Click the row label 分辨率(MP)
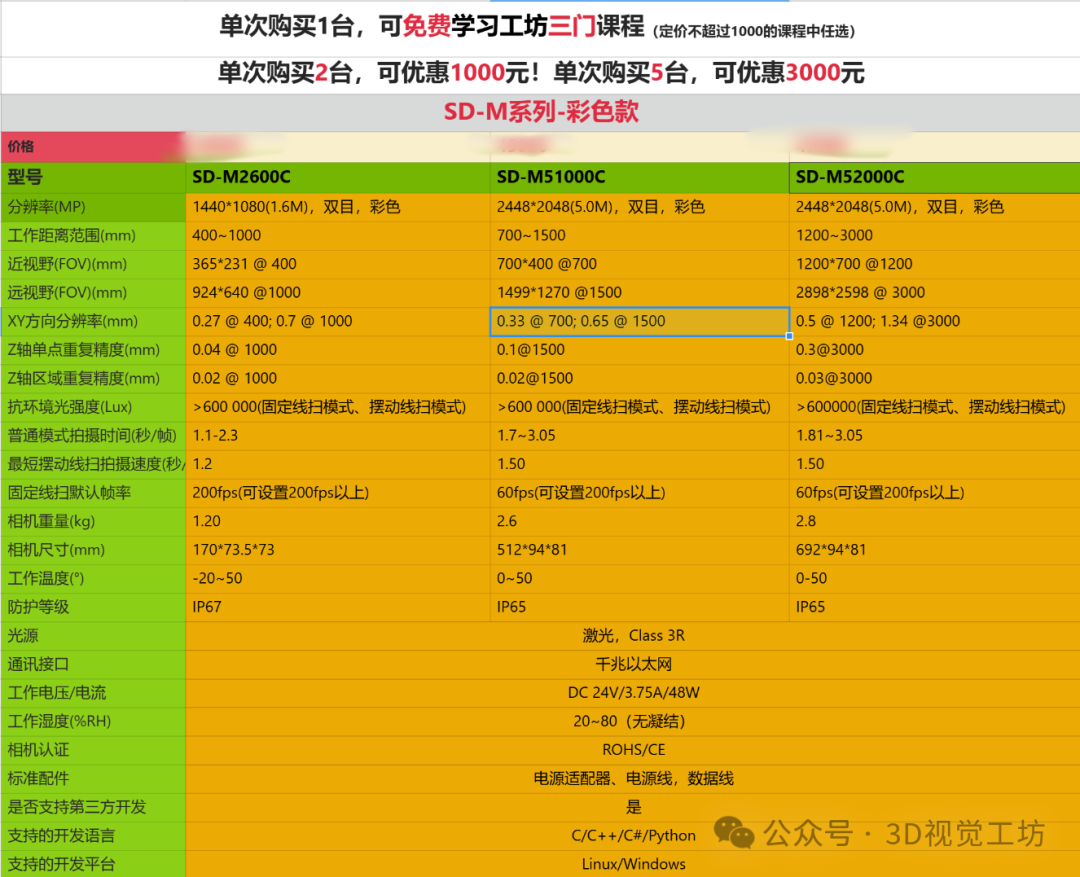1080x877 pixels. tap(93, 207)
